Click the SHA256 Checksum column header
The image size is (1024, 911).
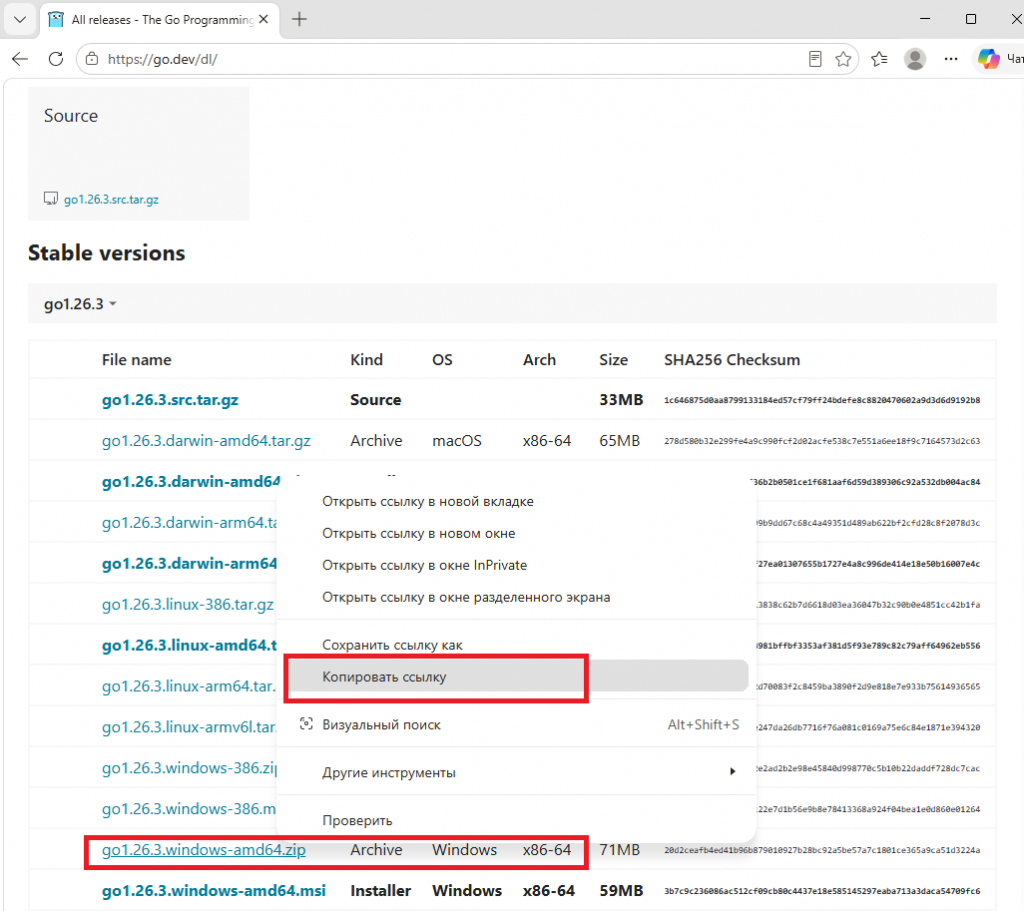(x=731, y=360)
